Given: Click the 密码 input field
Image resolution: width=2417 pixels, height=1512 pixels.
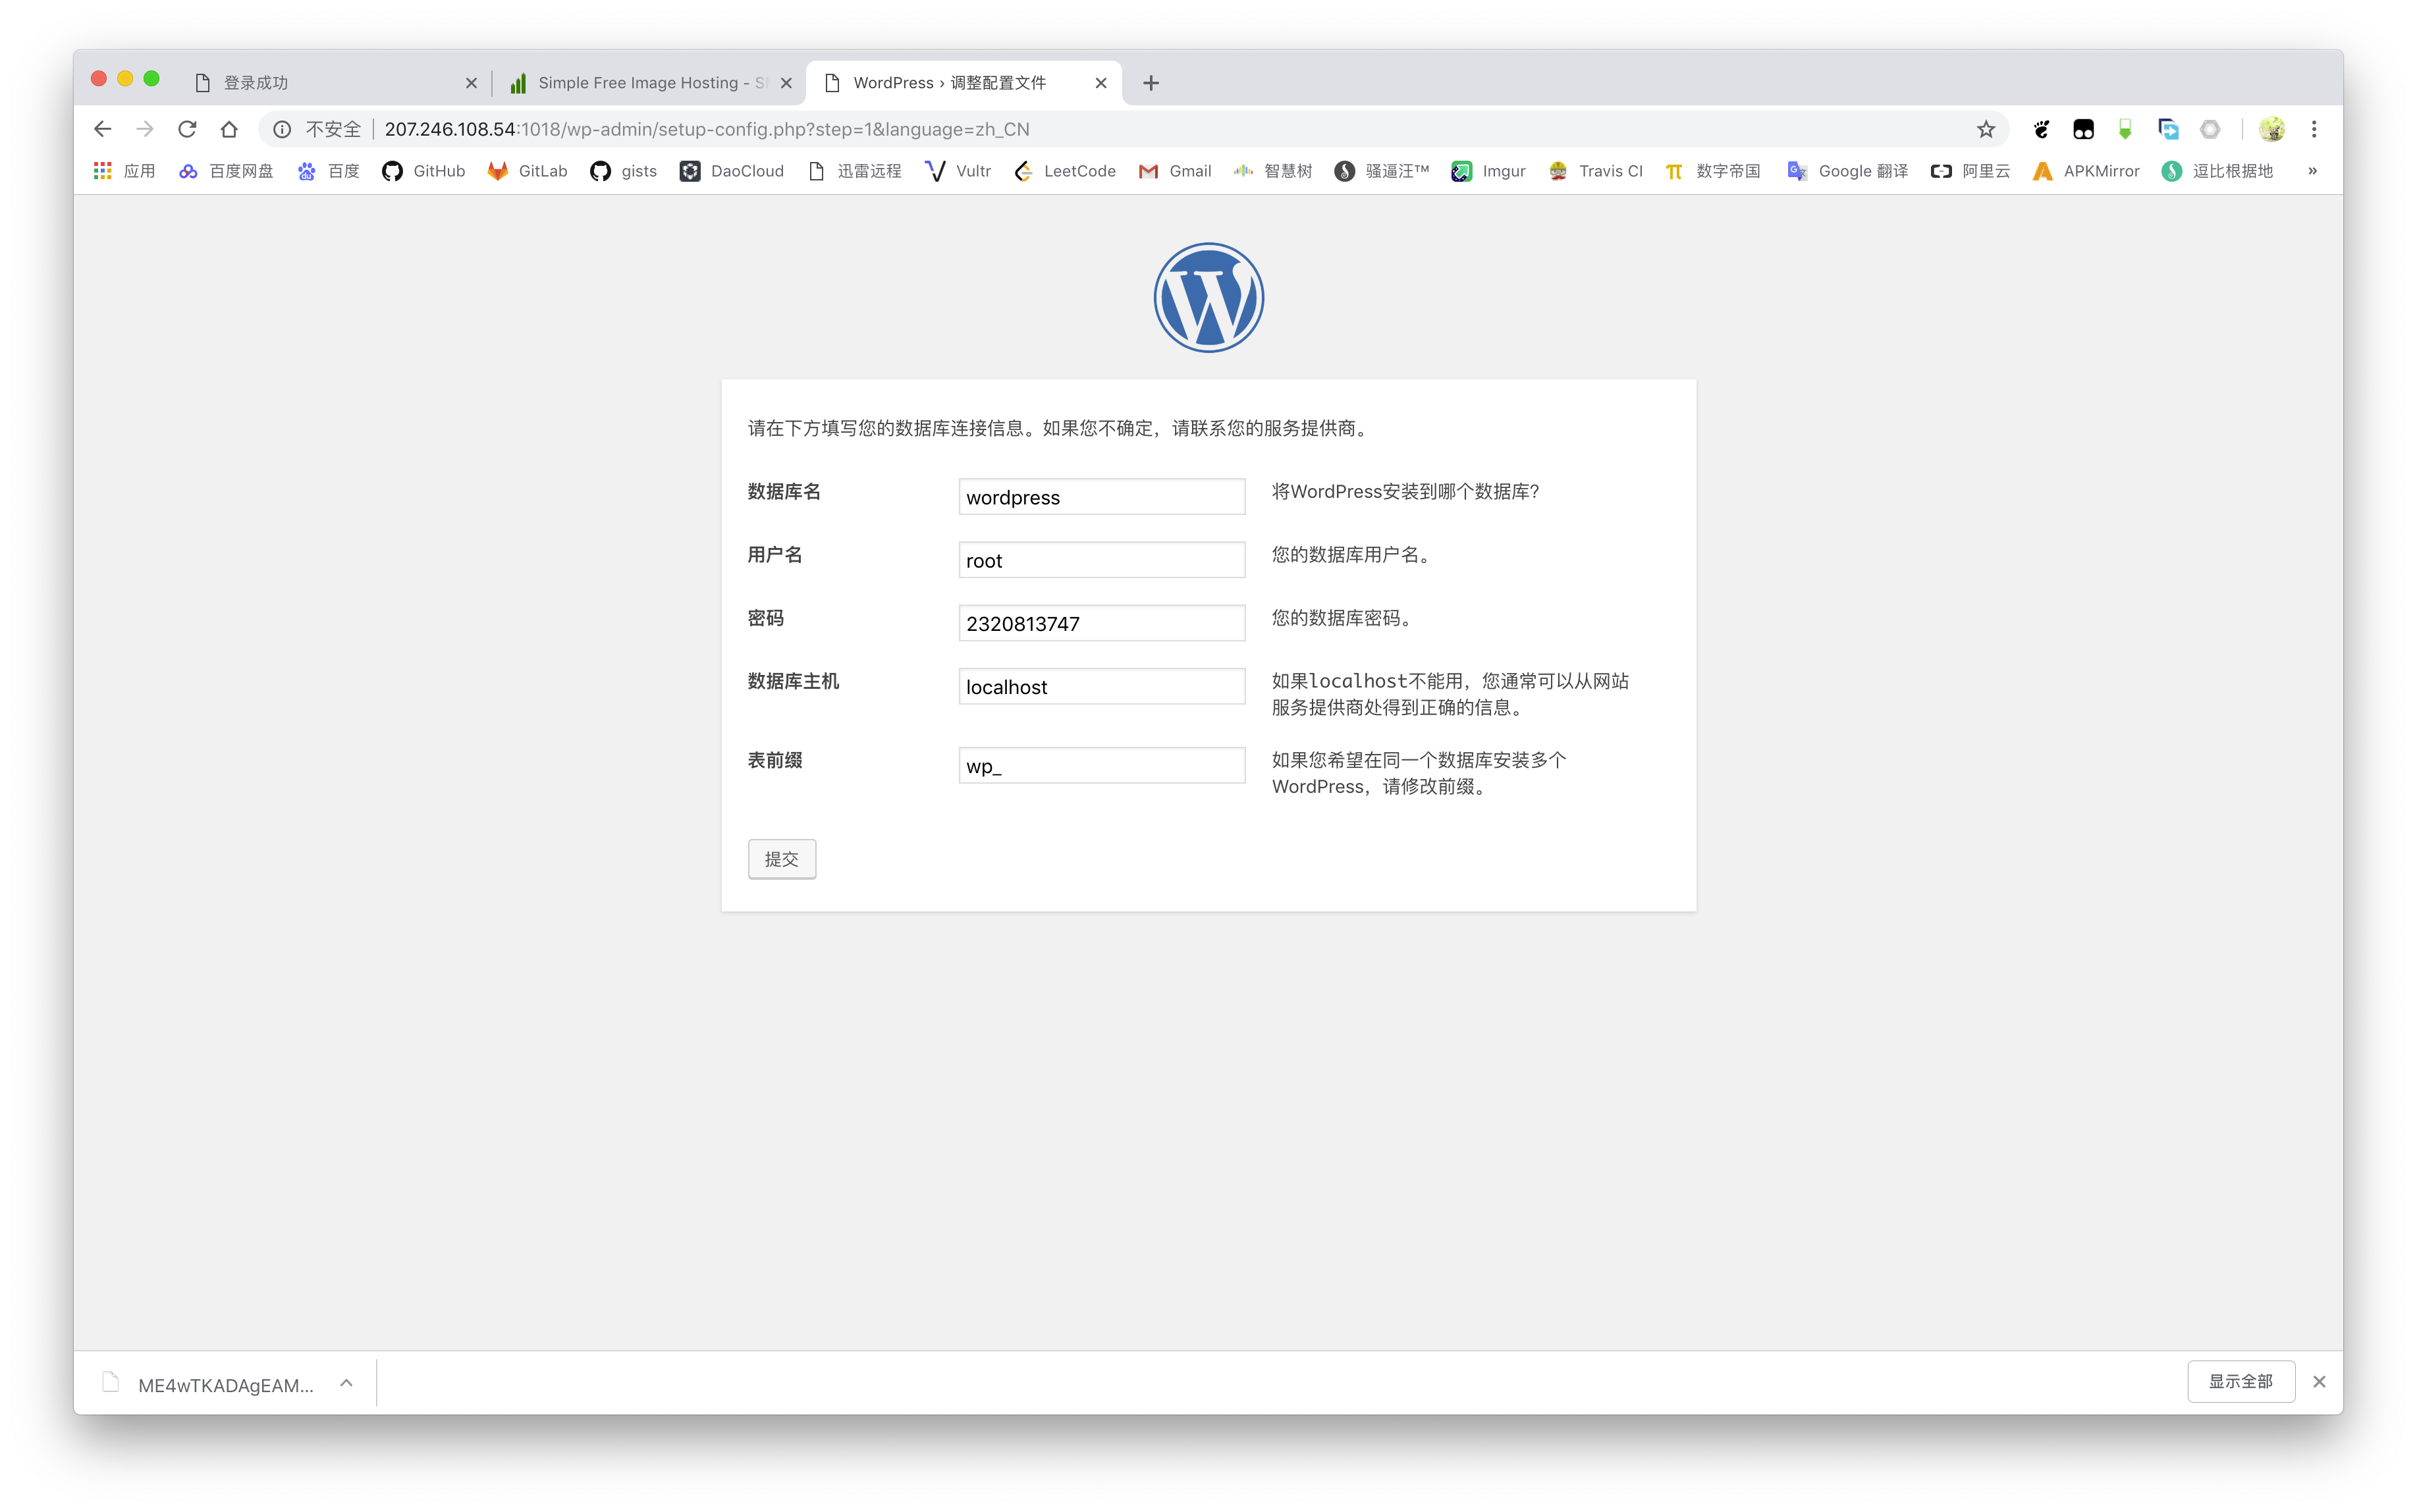Looking at the screenshot, I should (x=1101, y=623).
